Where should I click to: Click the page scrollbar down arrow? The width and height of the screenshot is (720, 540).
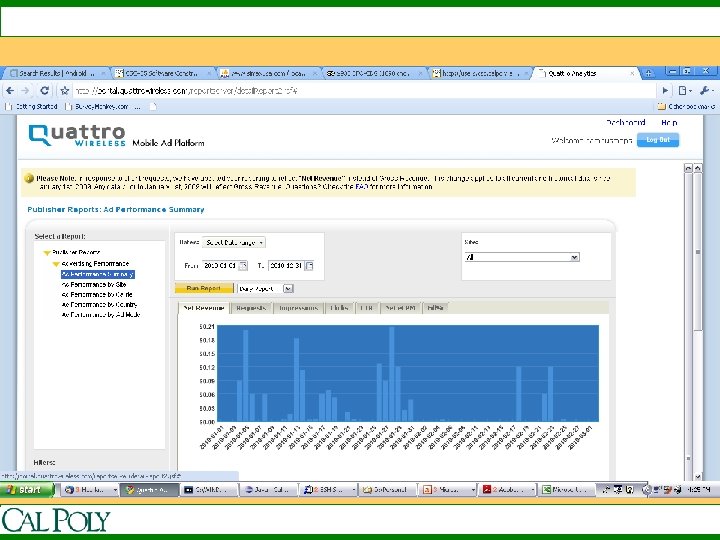[x=698, y=477]
